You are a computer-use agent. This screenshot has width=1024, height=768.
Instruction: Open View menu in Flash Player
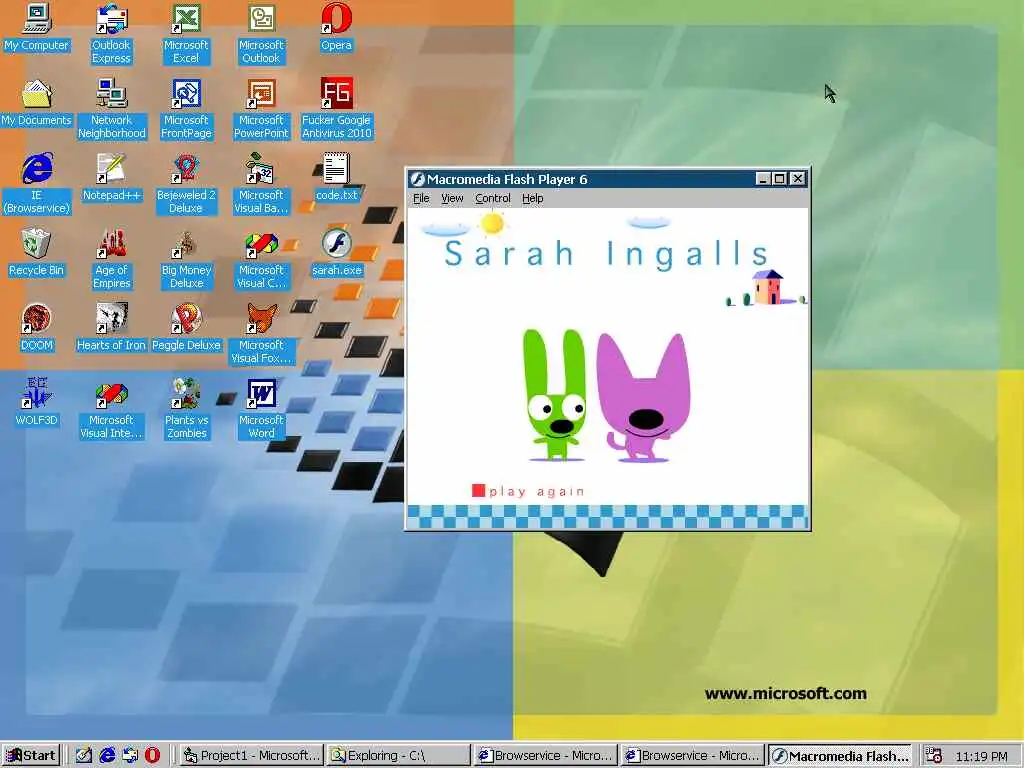[x=452, y=199]
